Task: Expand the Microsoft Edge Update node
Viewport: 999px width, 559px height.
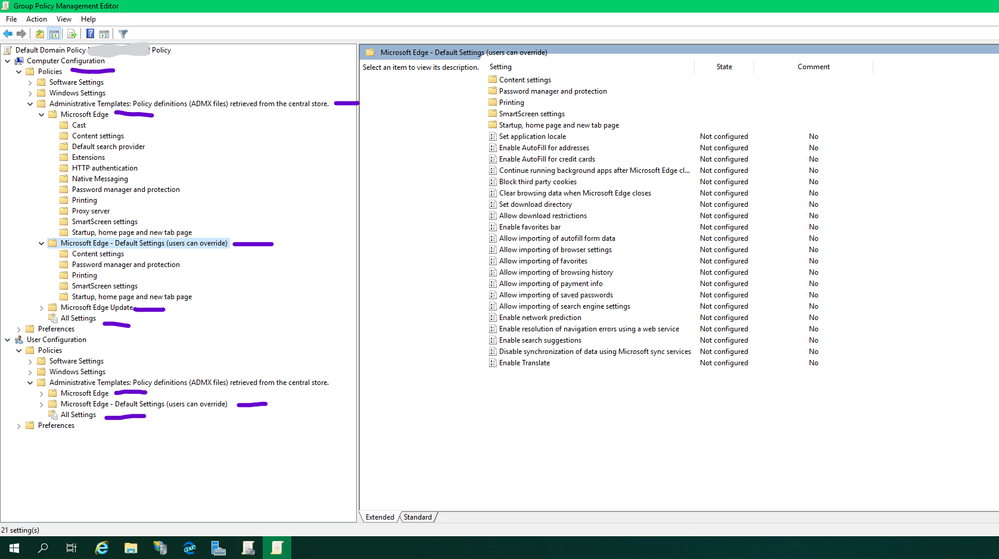Action: [41, 308]
